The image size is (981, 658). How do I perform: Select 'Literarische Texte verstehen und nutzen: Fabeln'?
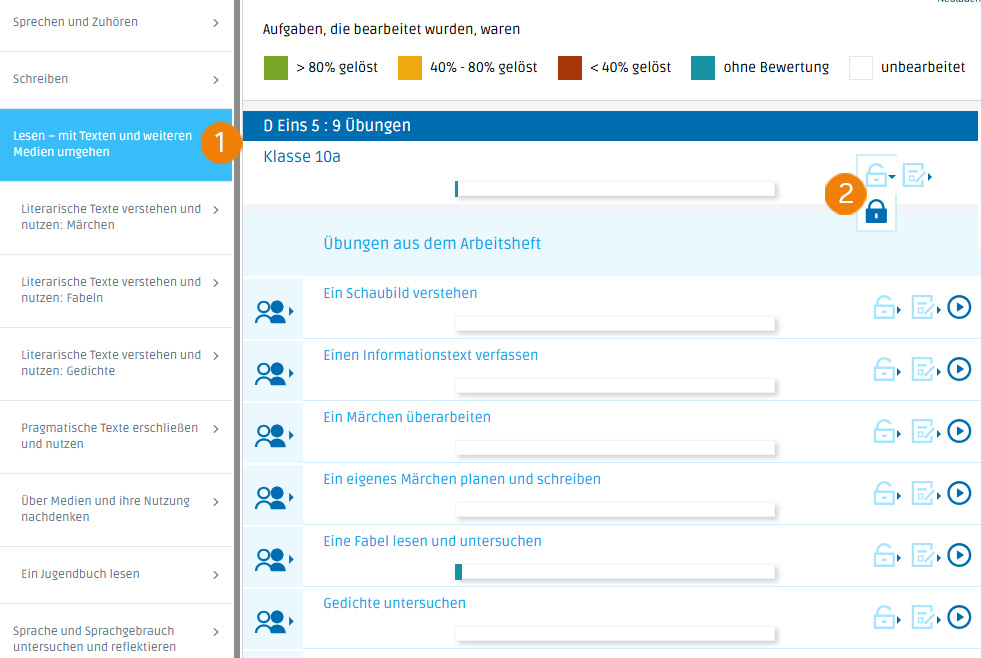[116, 290]
